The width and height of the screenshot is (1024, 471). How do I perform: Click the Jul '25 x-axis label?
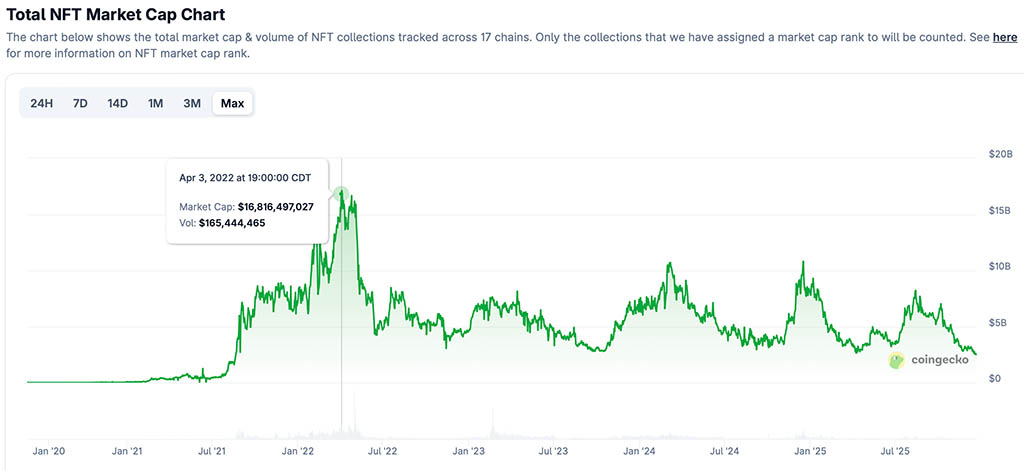coord(894,452)
